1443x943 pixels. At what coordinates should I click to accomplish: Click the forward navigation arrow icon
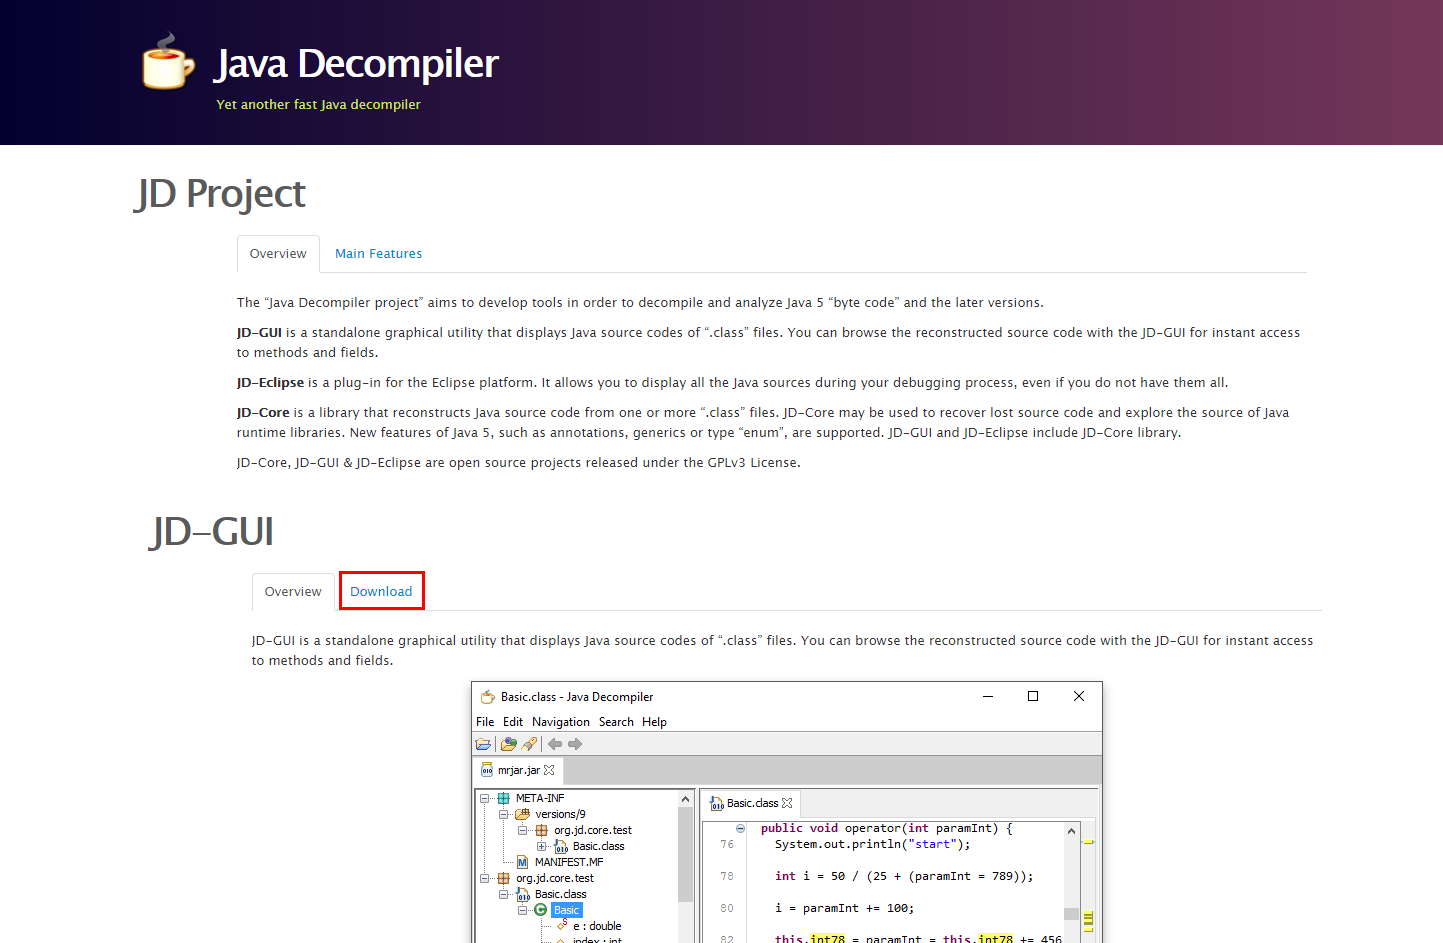point(575,744)
